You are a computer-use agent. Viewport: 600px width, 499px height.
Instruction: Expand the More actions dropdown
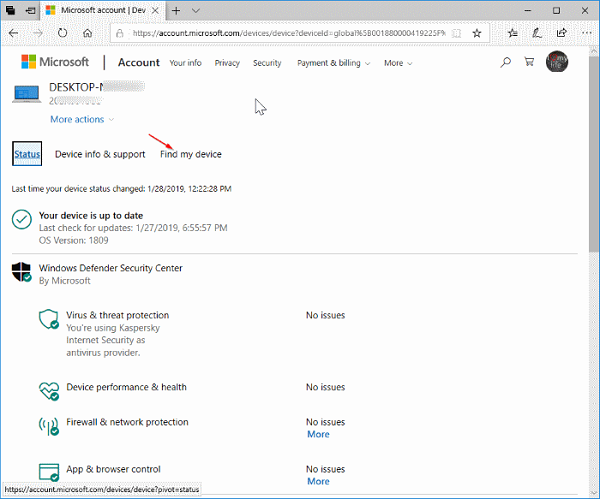tap(82, 119)
